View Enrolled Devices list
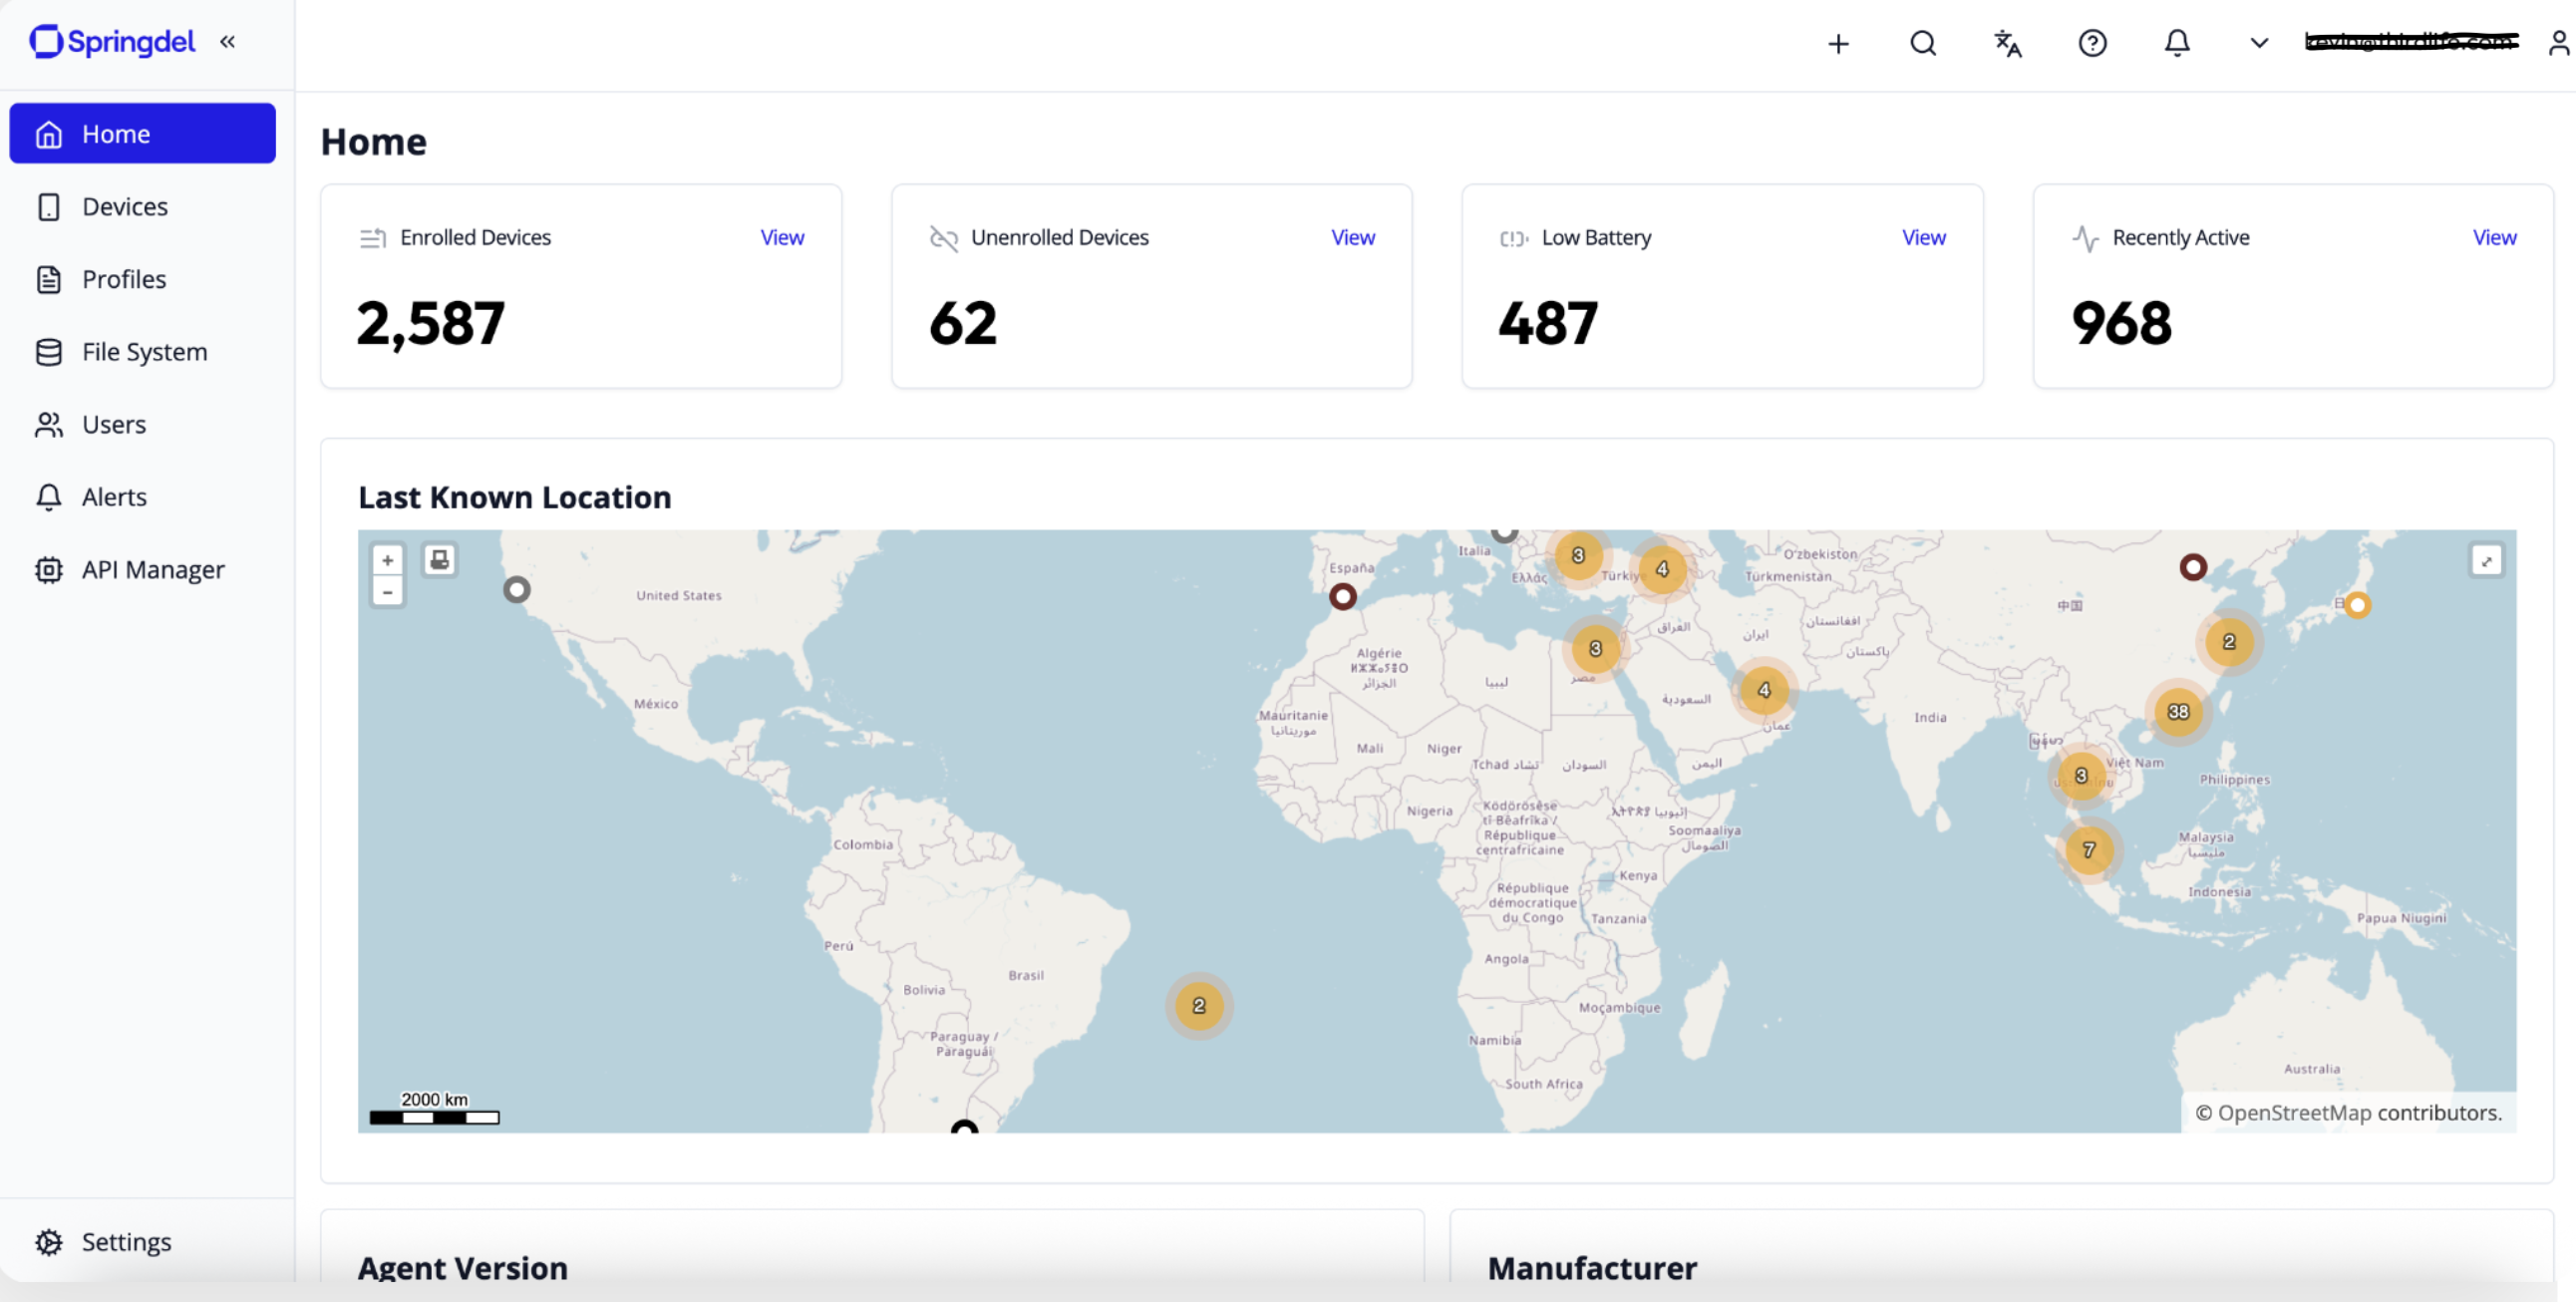Image resolution: width=2576 pixels, height=1308 pixels. 781,238
